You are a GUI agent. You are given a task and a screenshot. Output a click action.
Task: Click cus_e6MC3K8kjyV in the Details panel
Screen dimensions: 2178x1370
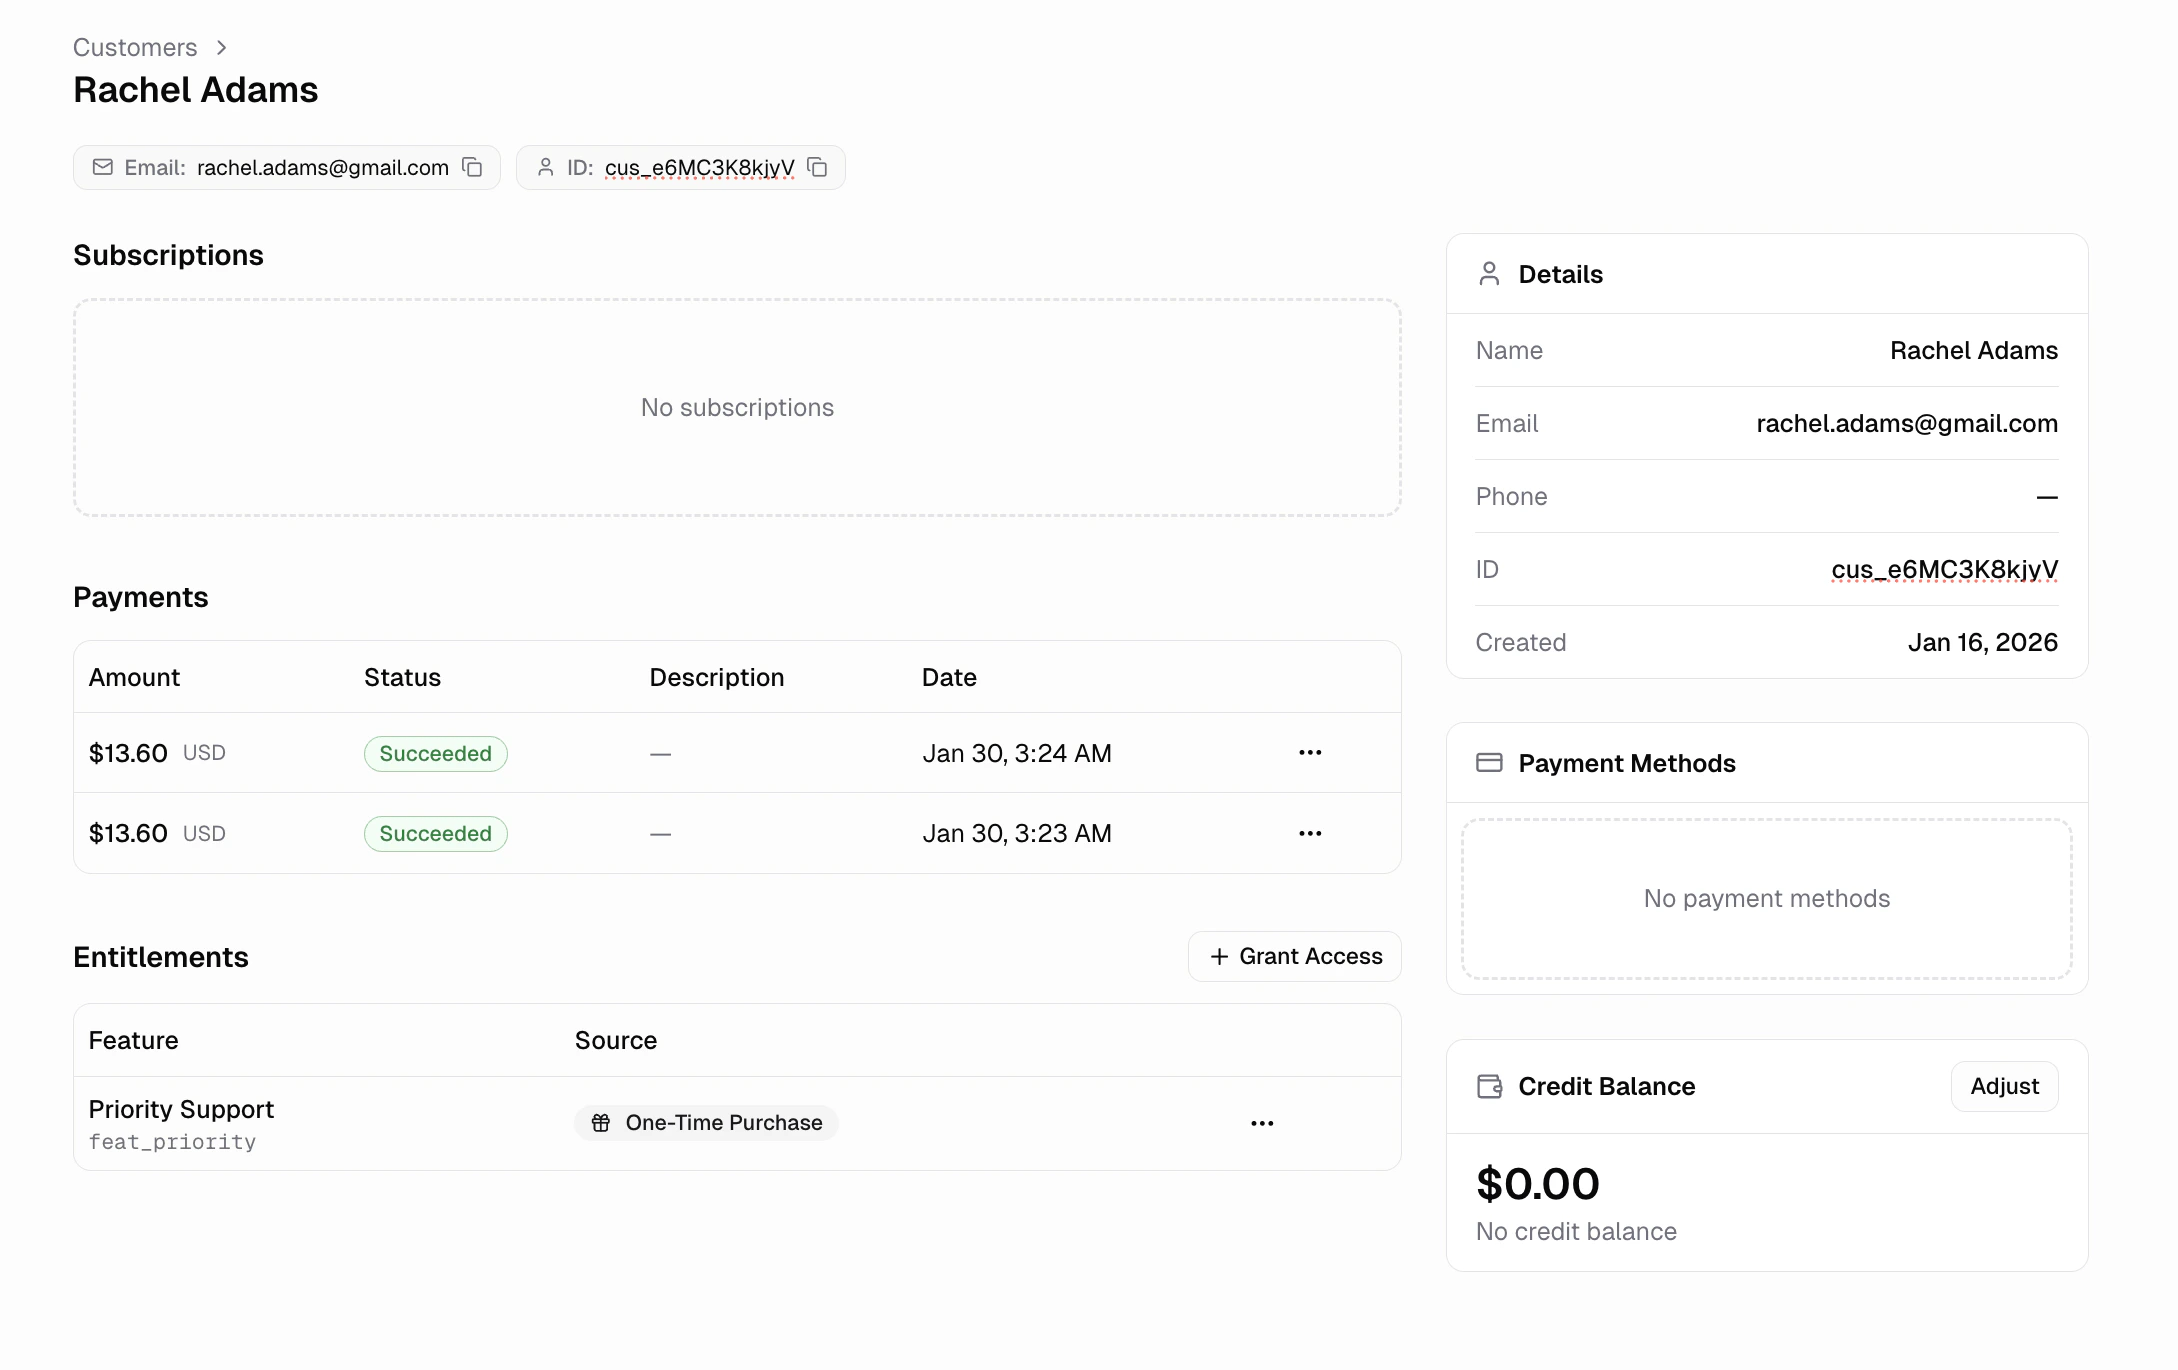[x=1943, y=569]
